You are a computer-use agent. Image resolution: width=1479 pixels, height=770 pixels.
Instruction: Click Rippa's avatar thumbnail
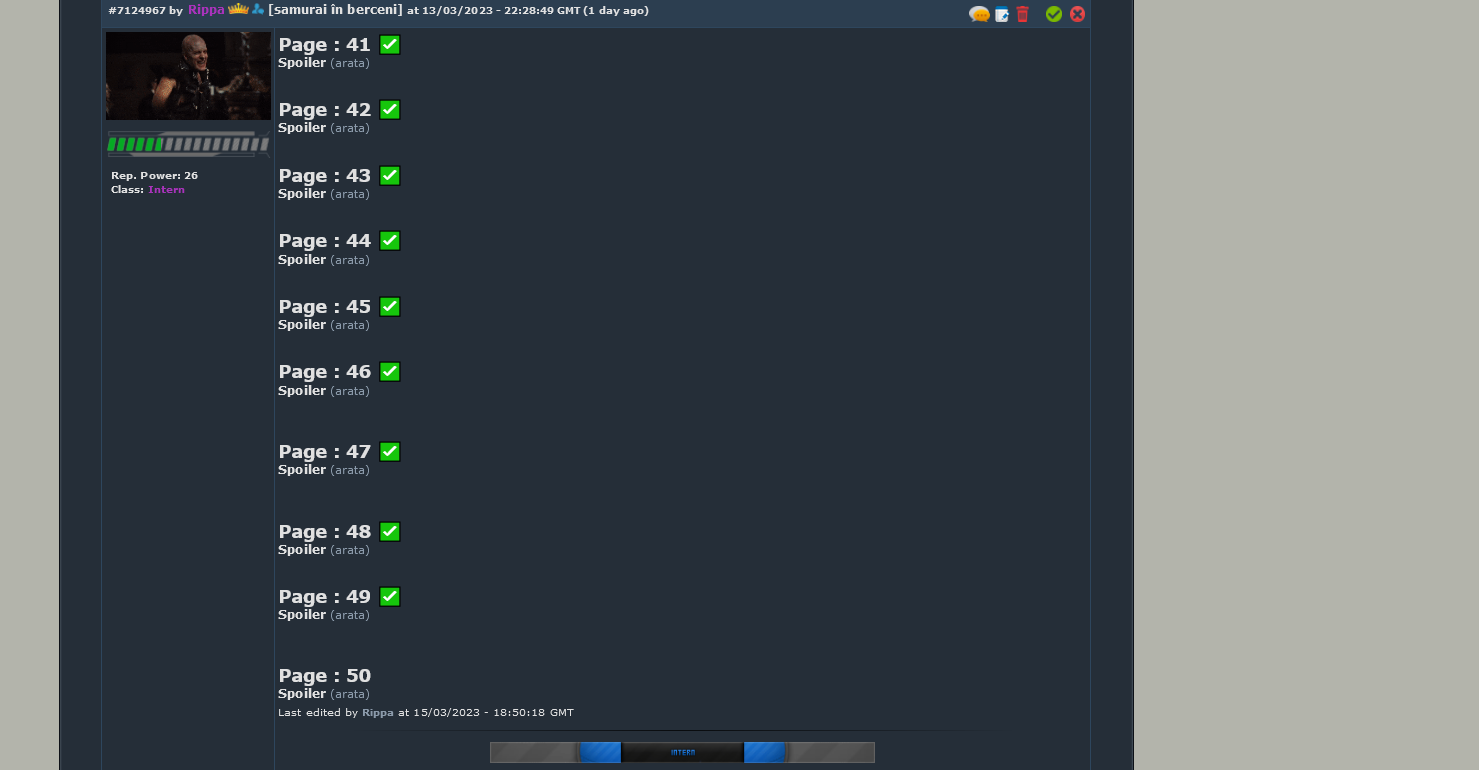tap(188, 76)
